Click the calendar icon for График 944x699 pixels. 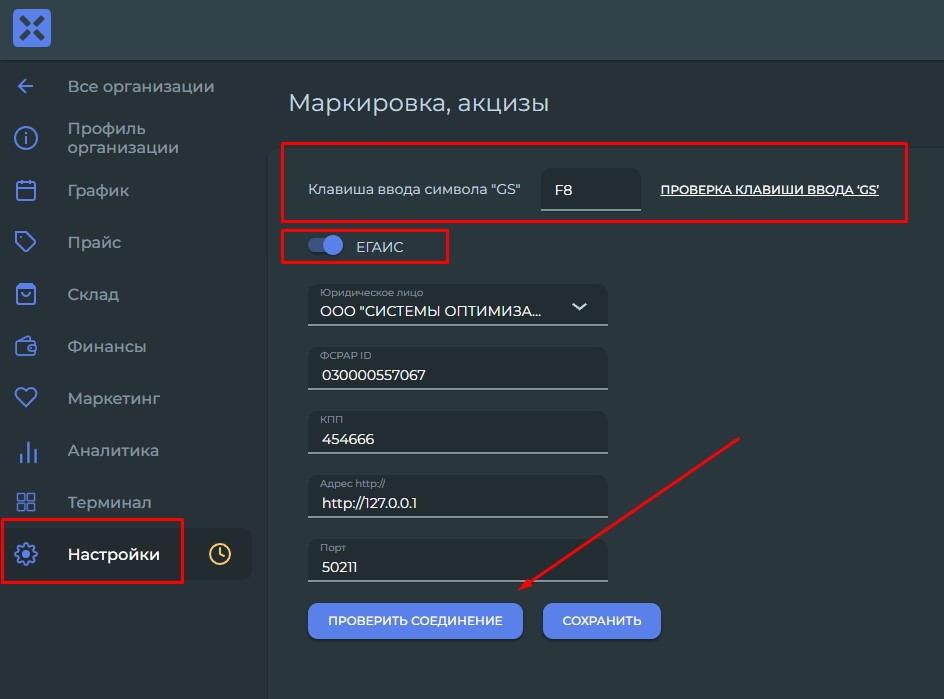pos(26,191)
